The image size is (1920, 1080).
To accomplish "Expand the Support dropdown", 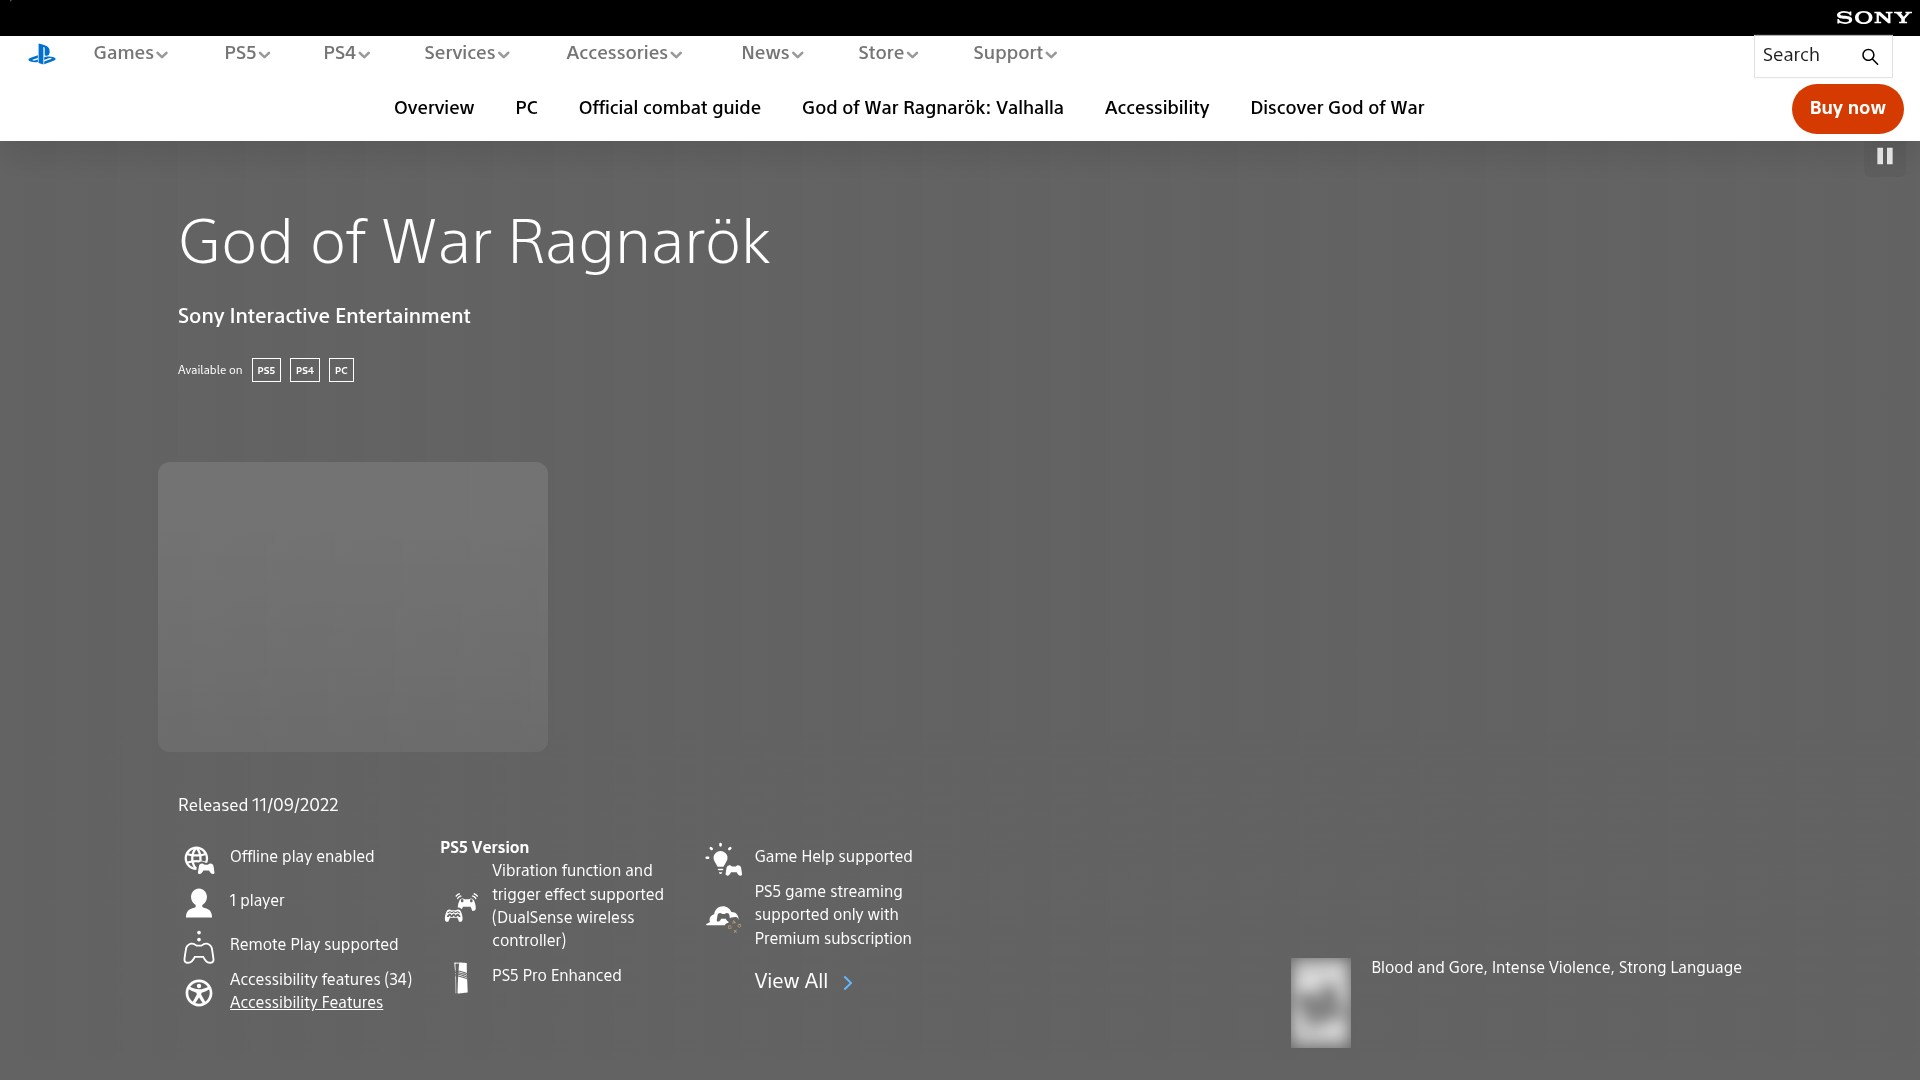I will tap(1014, 53).
